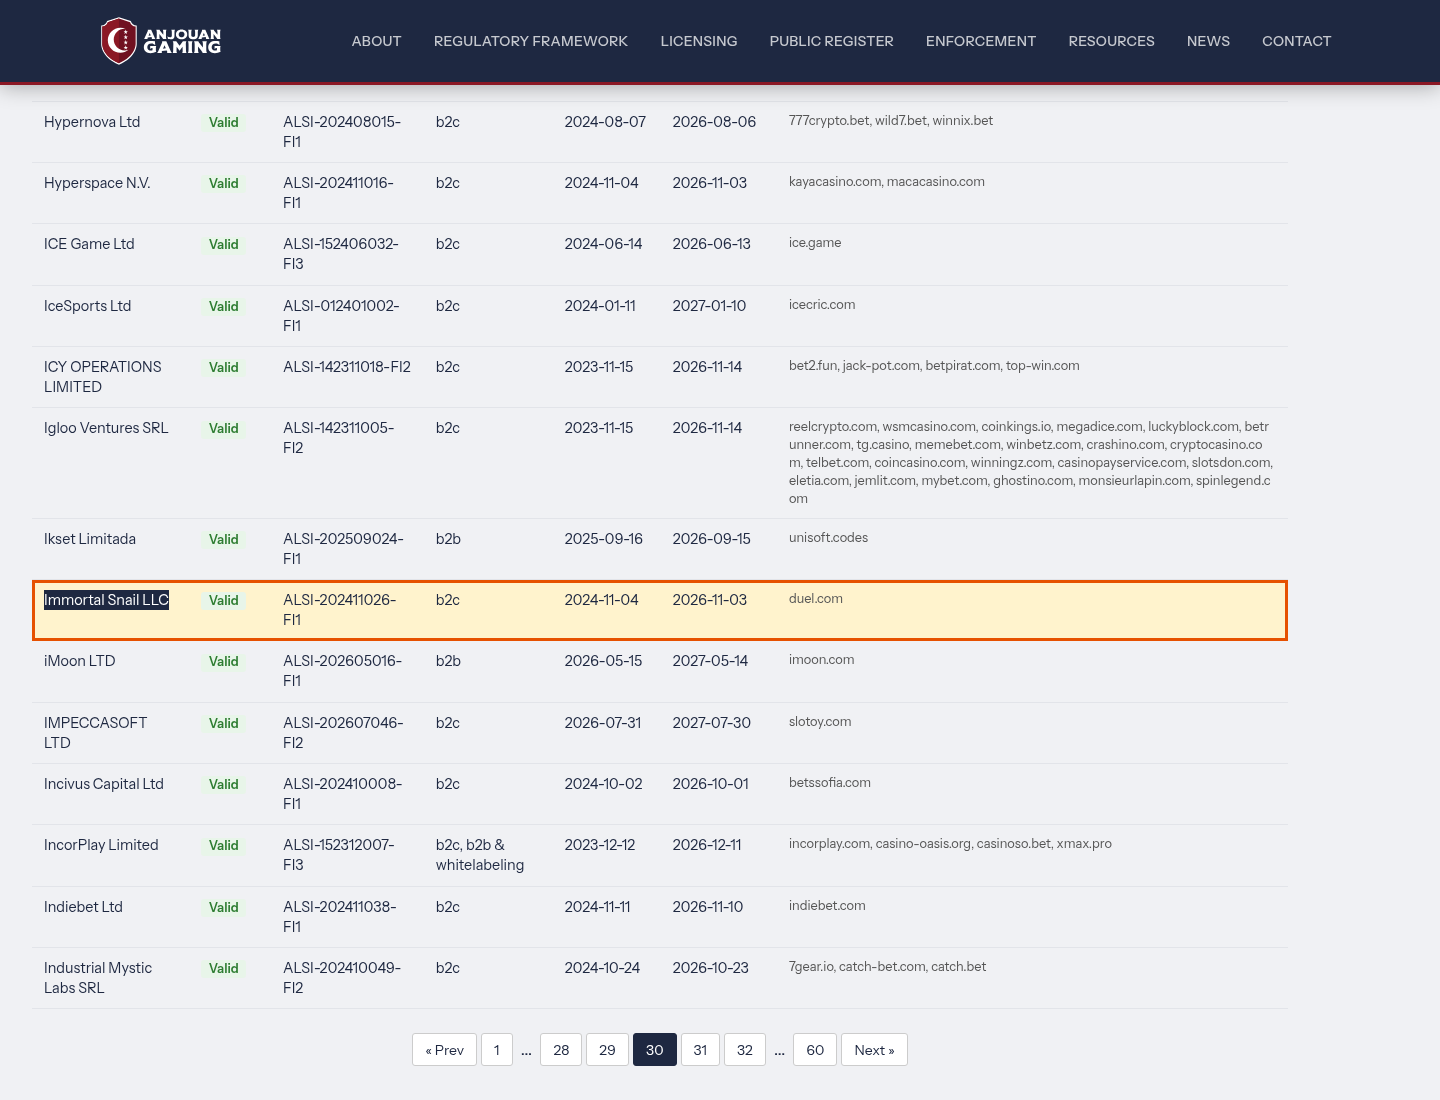Image resolution: width=1440 pixels, height=1100 pixels.
Task: Click the IncorPlay Limited name
Action: point(101,845)
